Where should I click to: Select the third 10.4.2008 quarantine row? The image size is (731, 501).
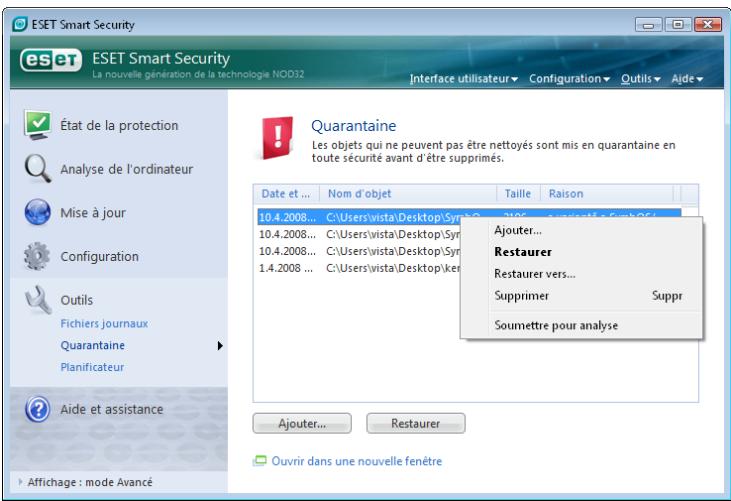(359, 251)
